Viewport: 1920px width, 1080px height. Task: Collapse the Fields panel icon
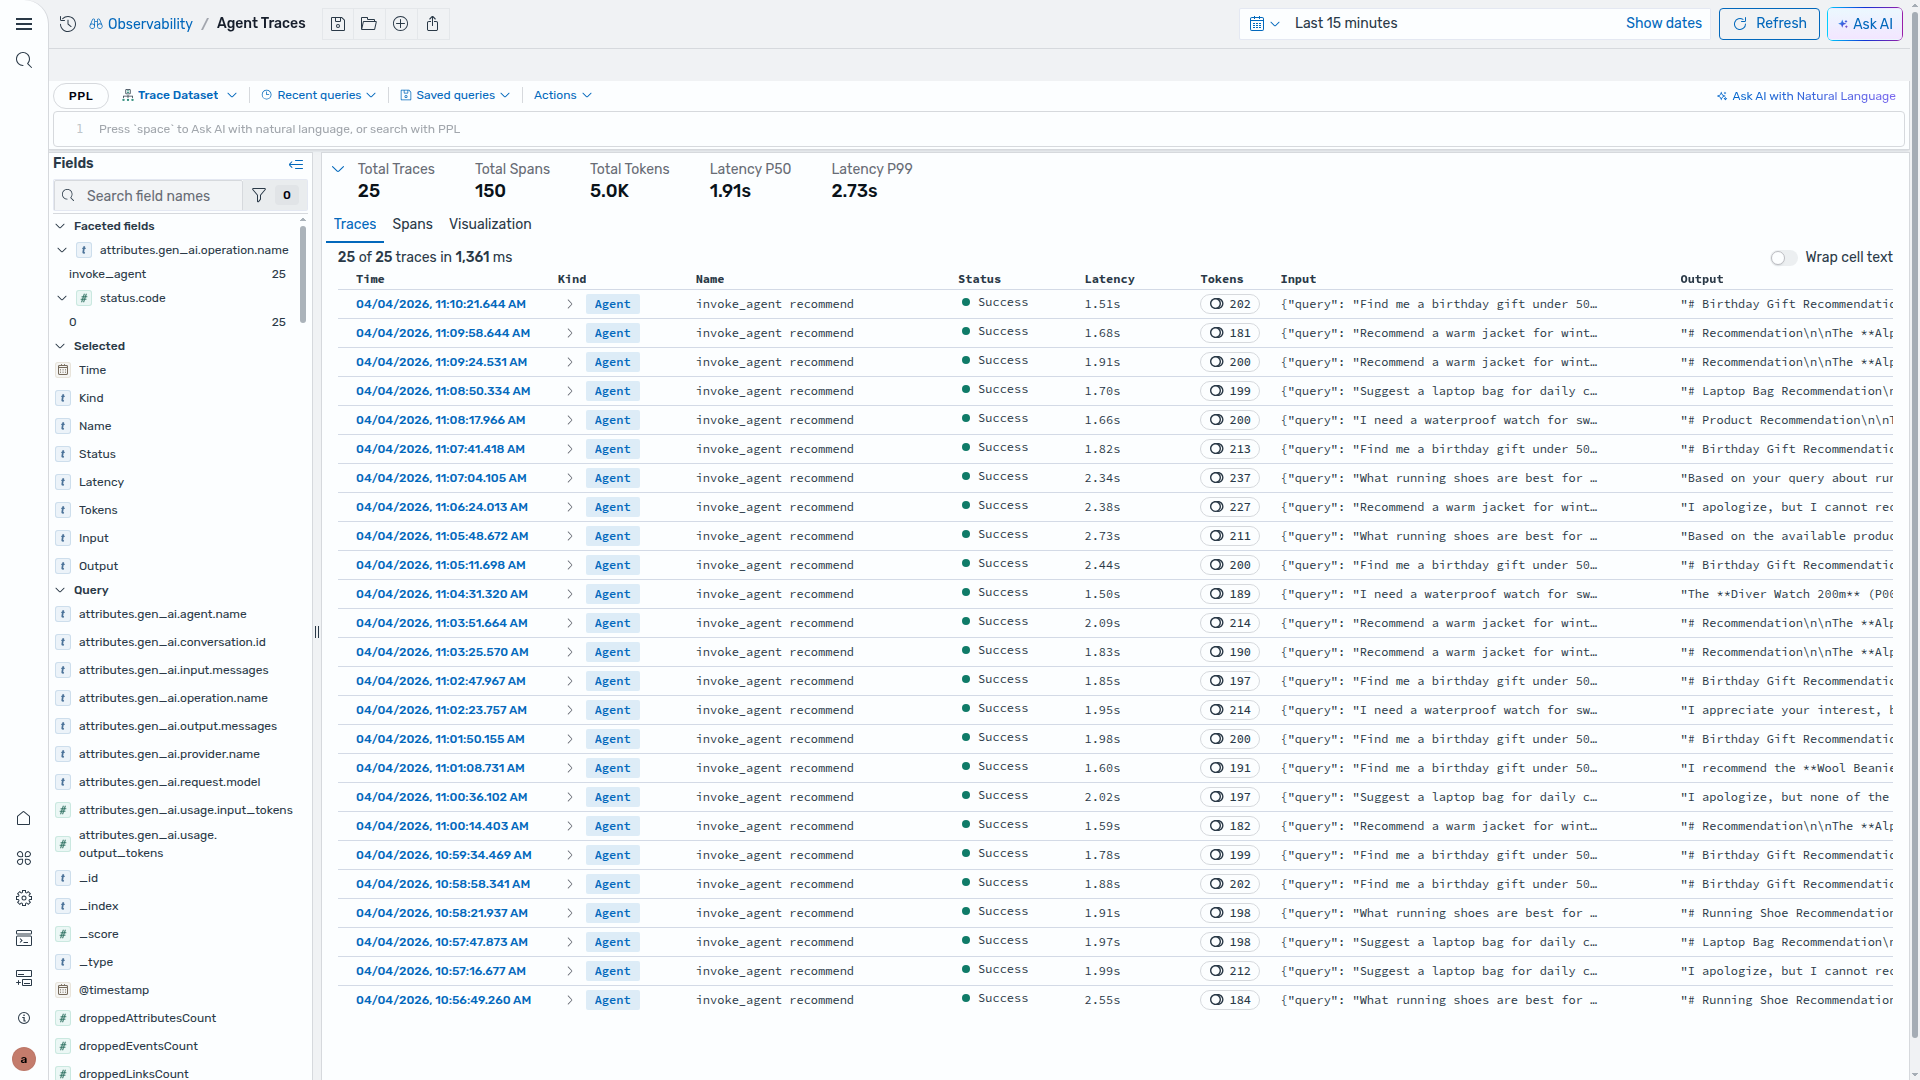point(296,164)
